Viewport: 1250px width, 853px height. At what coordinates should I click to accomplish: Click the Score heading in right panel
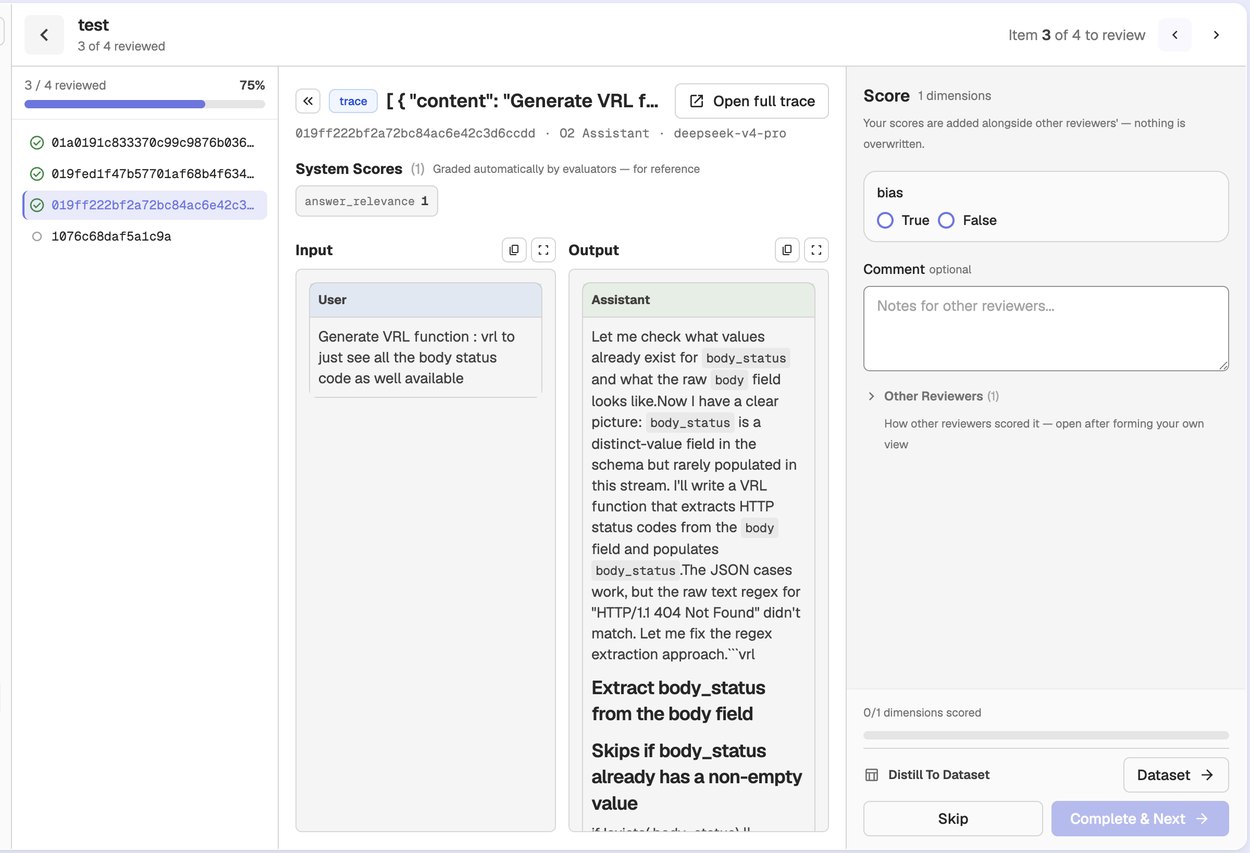coord(887,96)
